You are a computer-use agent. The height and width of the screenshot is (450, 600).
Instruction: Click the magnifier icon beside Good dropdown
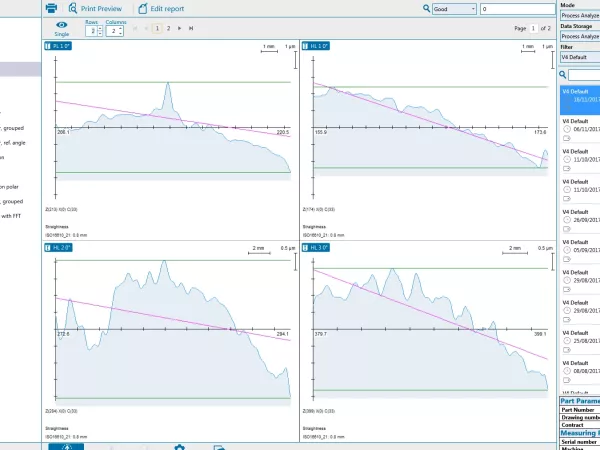pos(439,8)
